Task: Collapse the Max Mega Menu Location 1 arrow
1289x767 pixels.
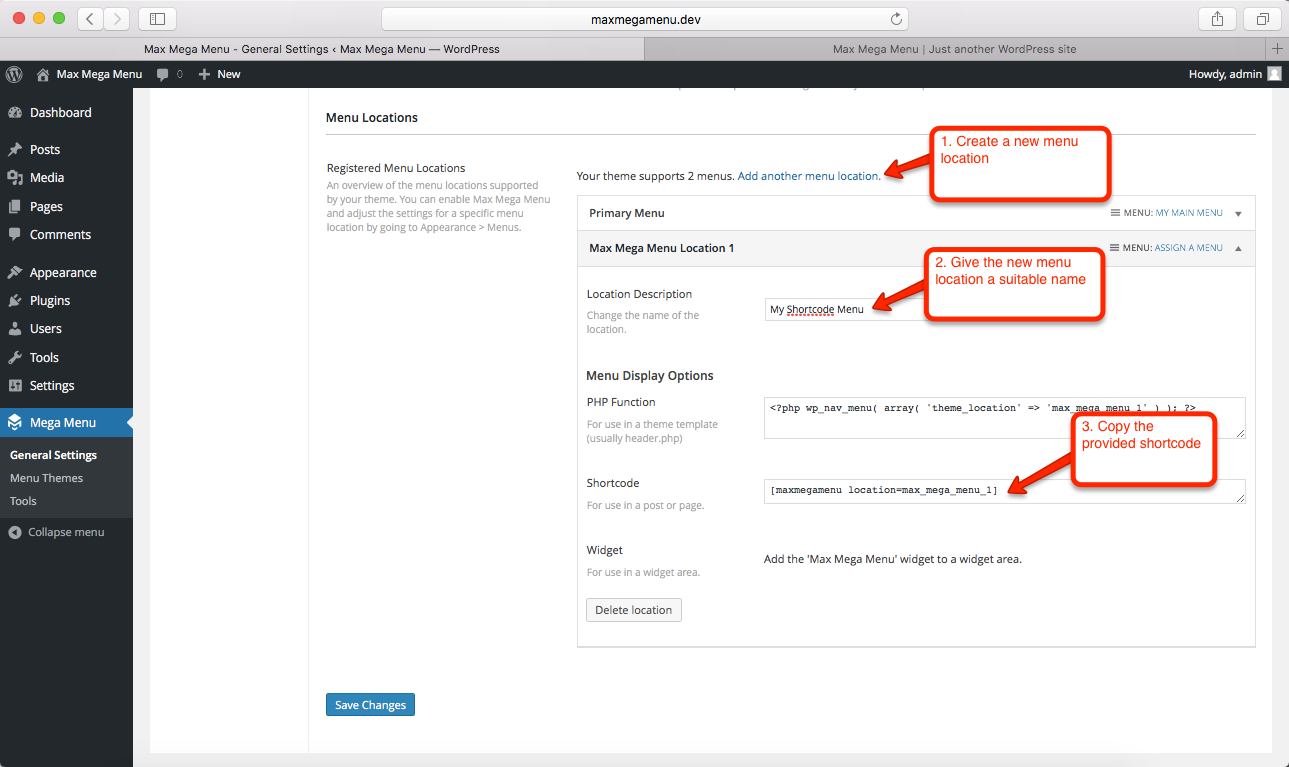Action: 1238,248
